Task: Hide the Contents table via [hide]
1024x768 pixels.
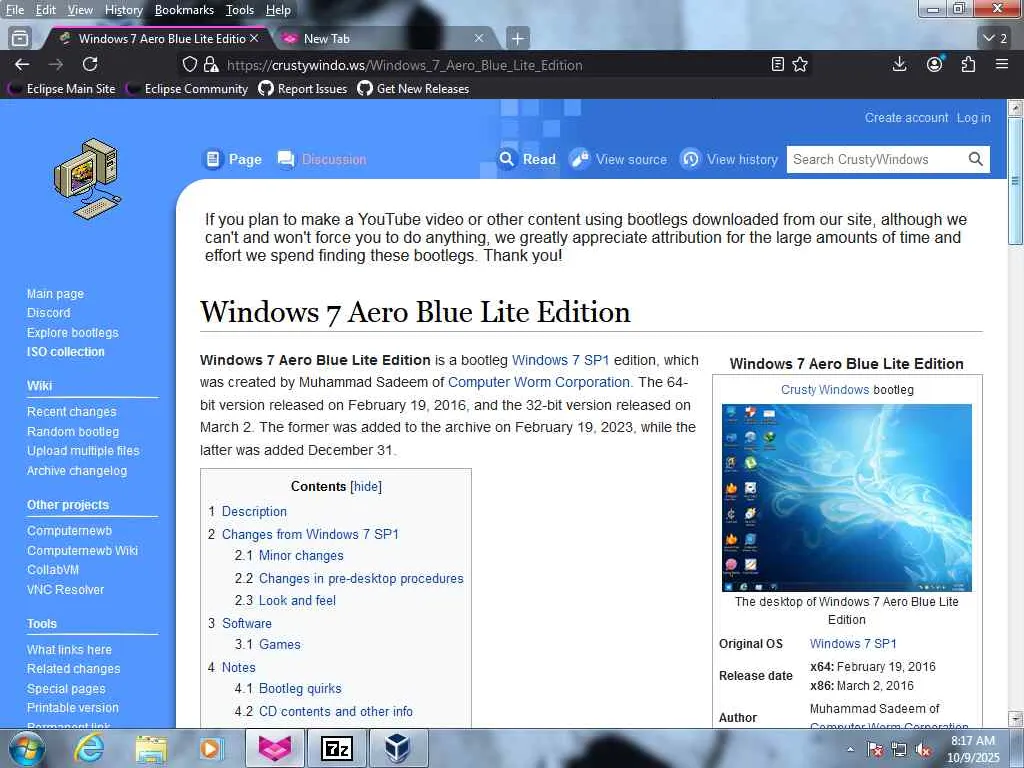Action: (366, 487)
